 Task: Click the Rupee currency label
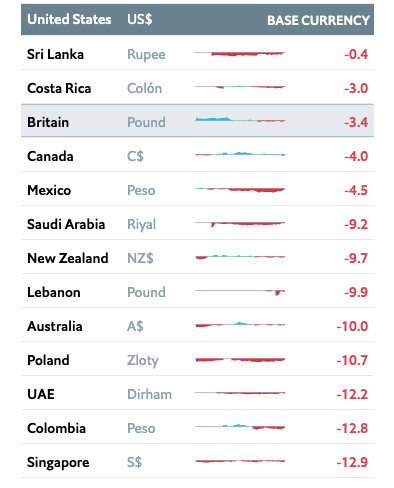146,54
